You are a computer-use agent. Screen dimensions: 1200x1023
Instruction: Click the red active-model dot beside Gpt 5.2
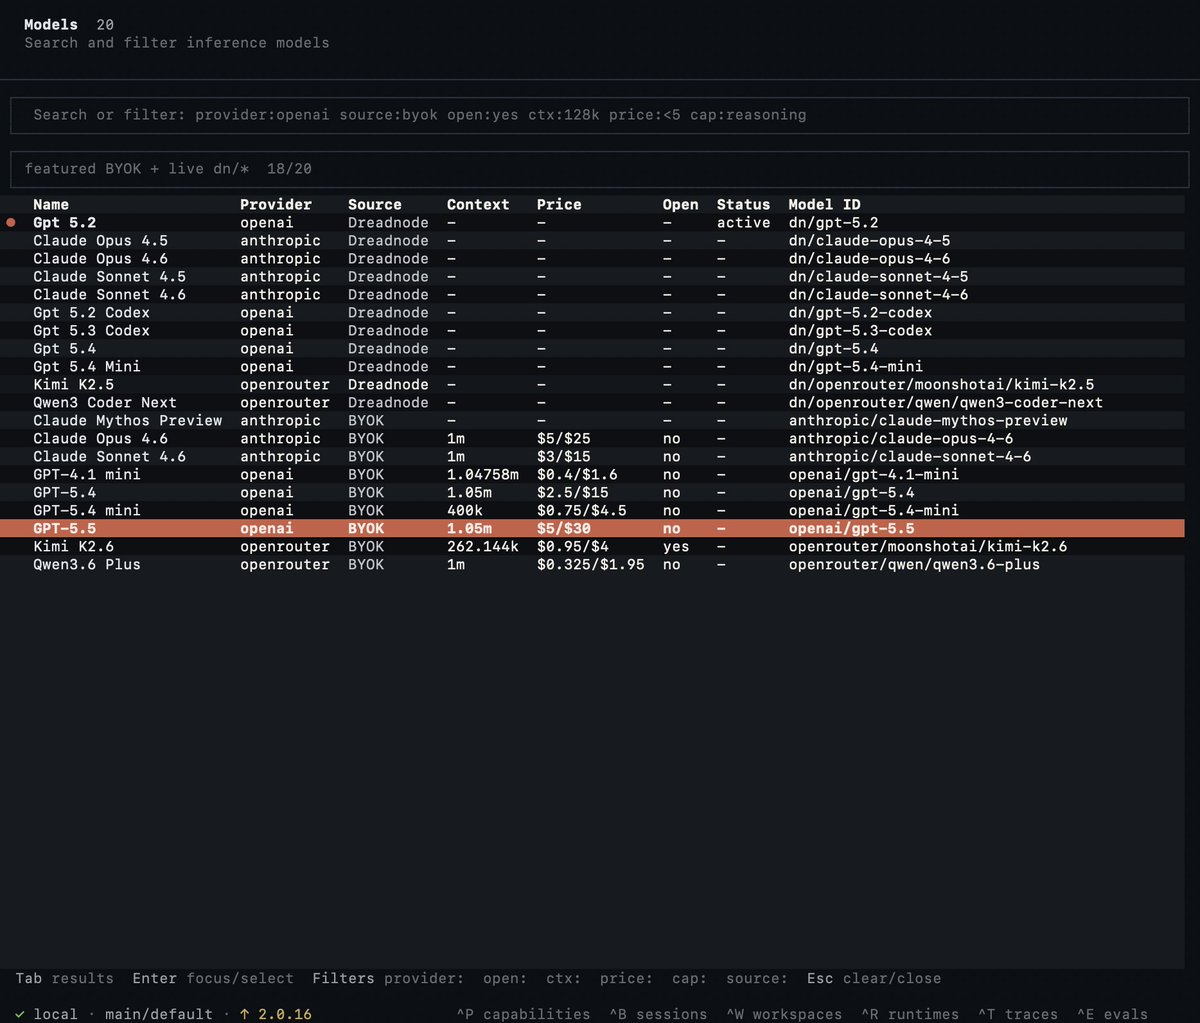[11, 223]
